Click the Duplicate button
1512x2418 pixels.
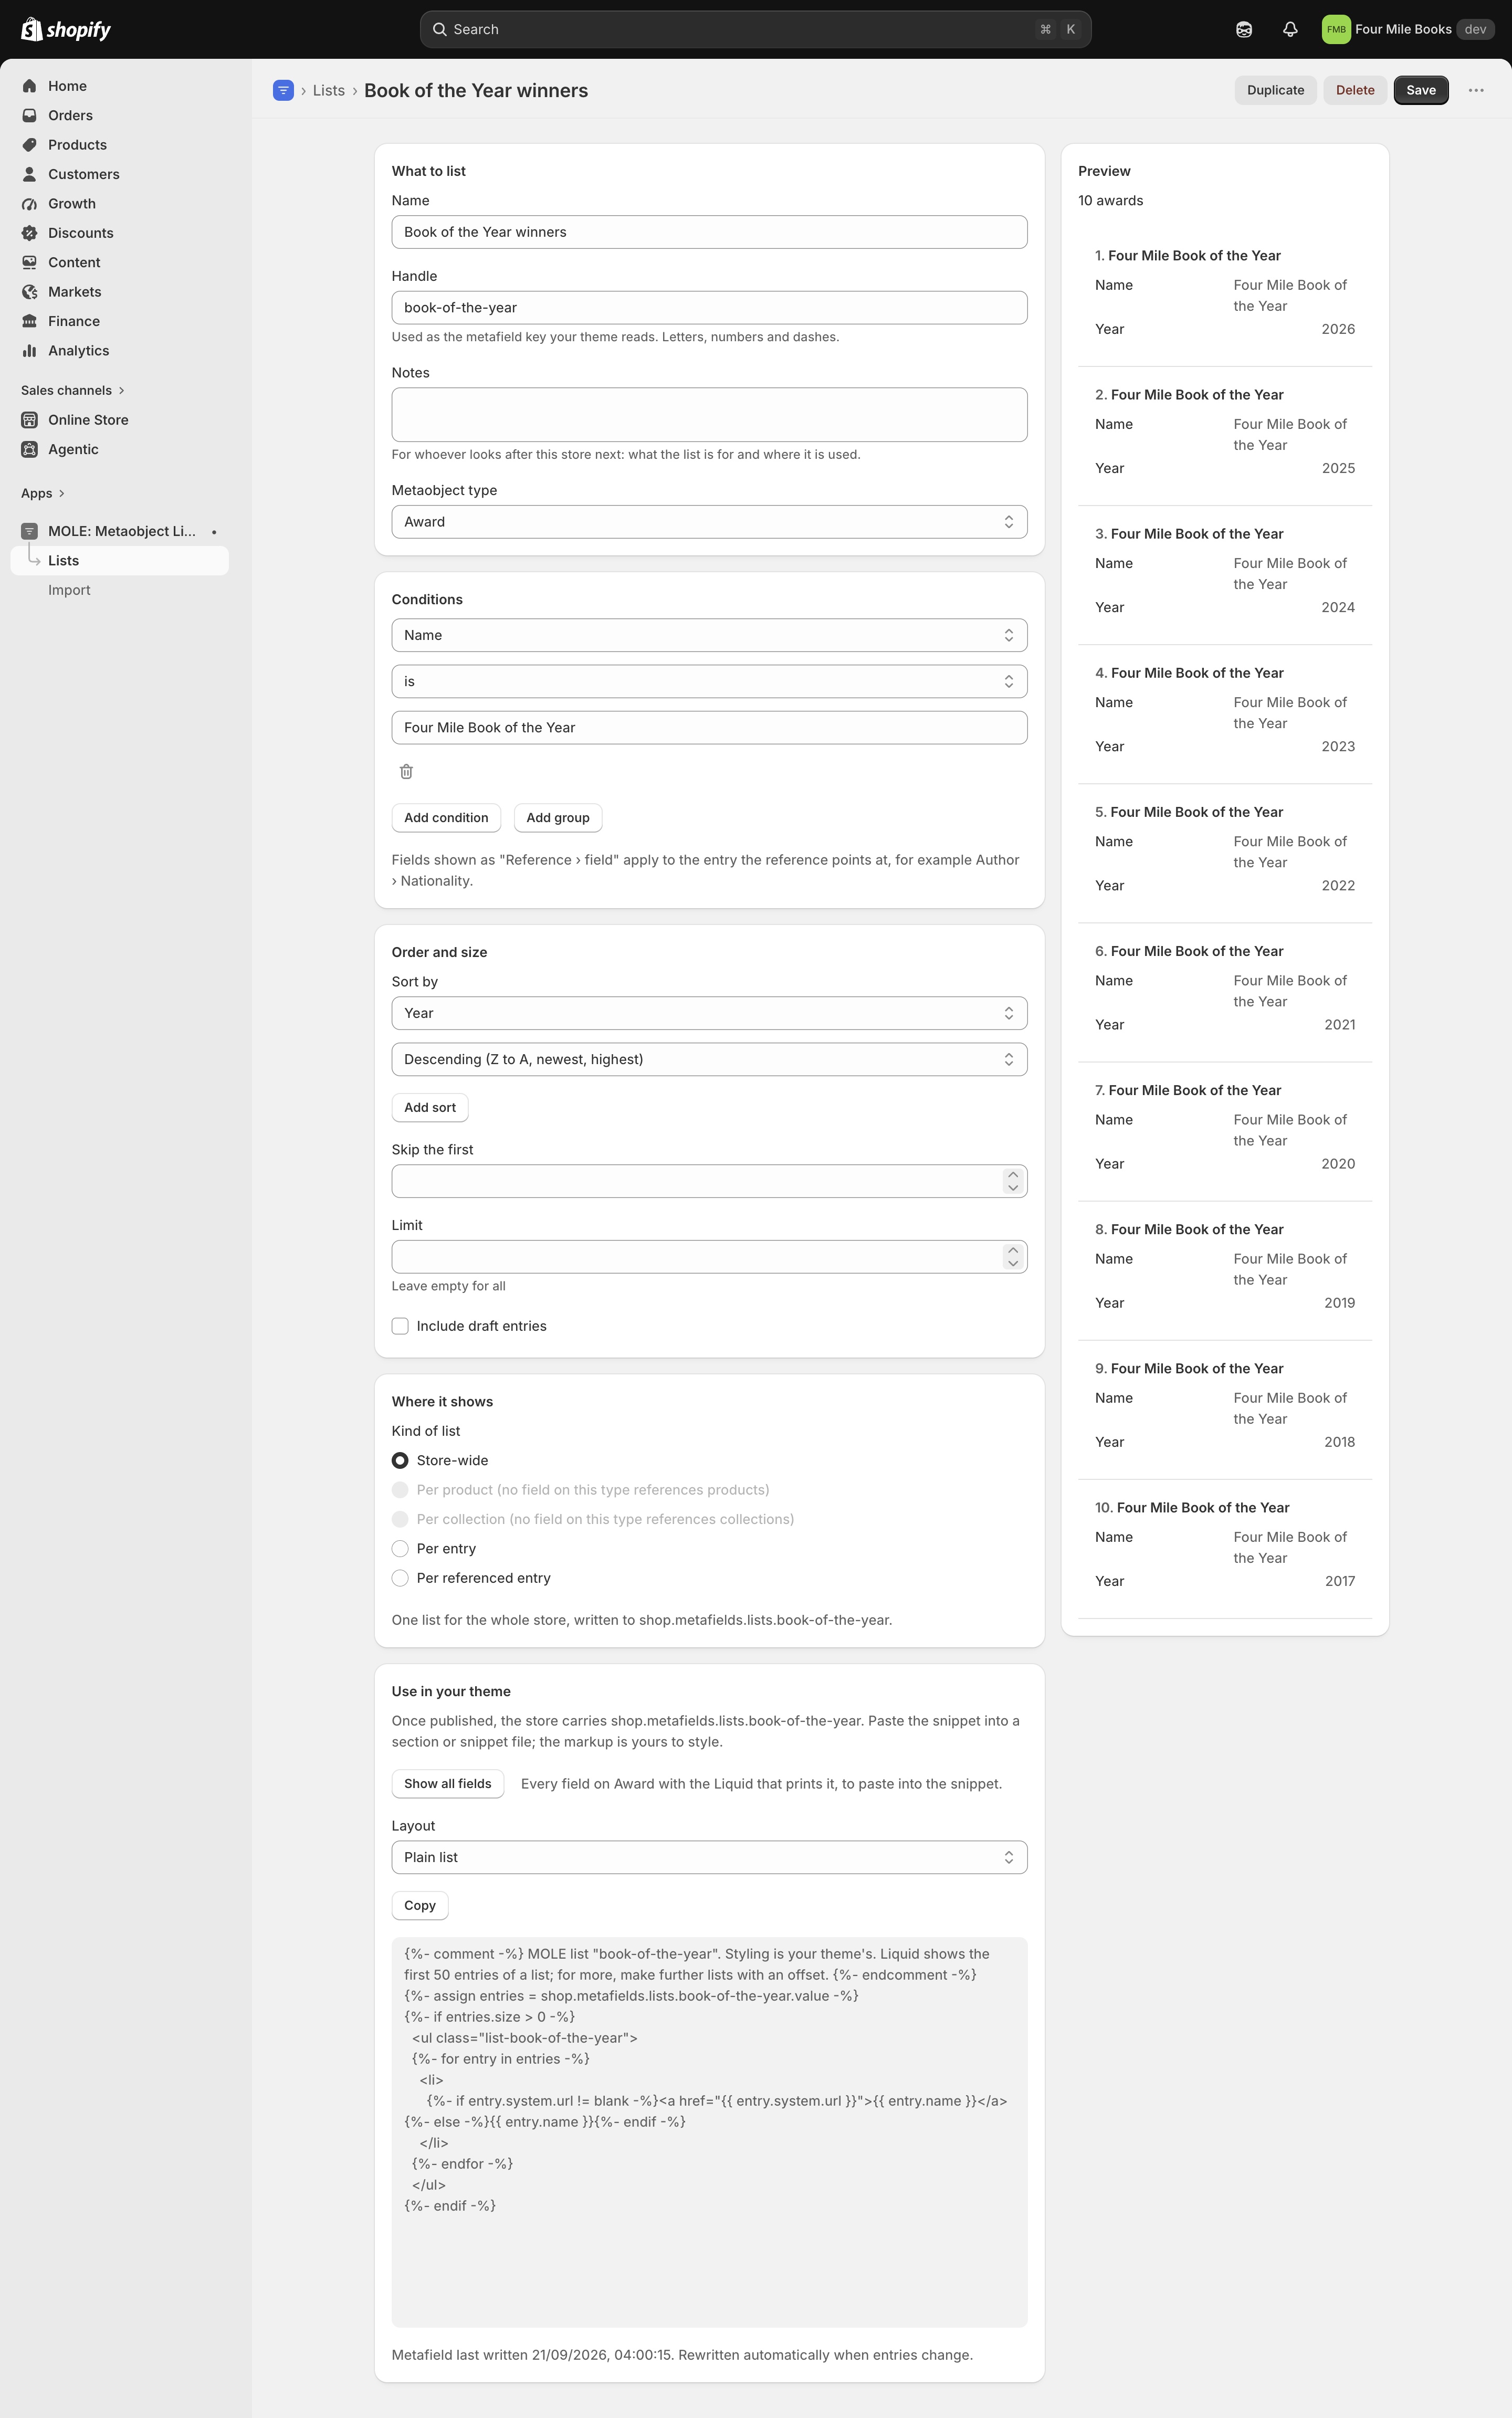[1275, 90]
